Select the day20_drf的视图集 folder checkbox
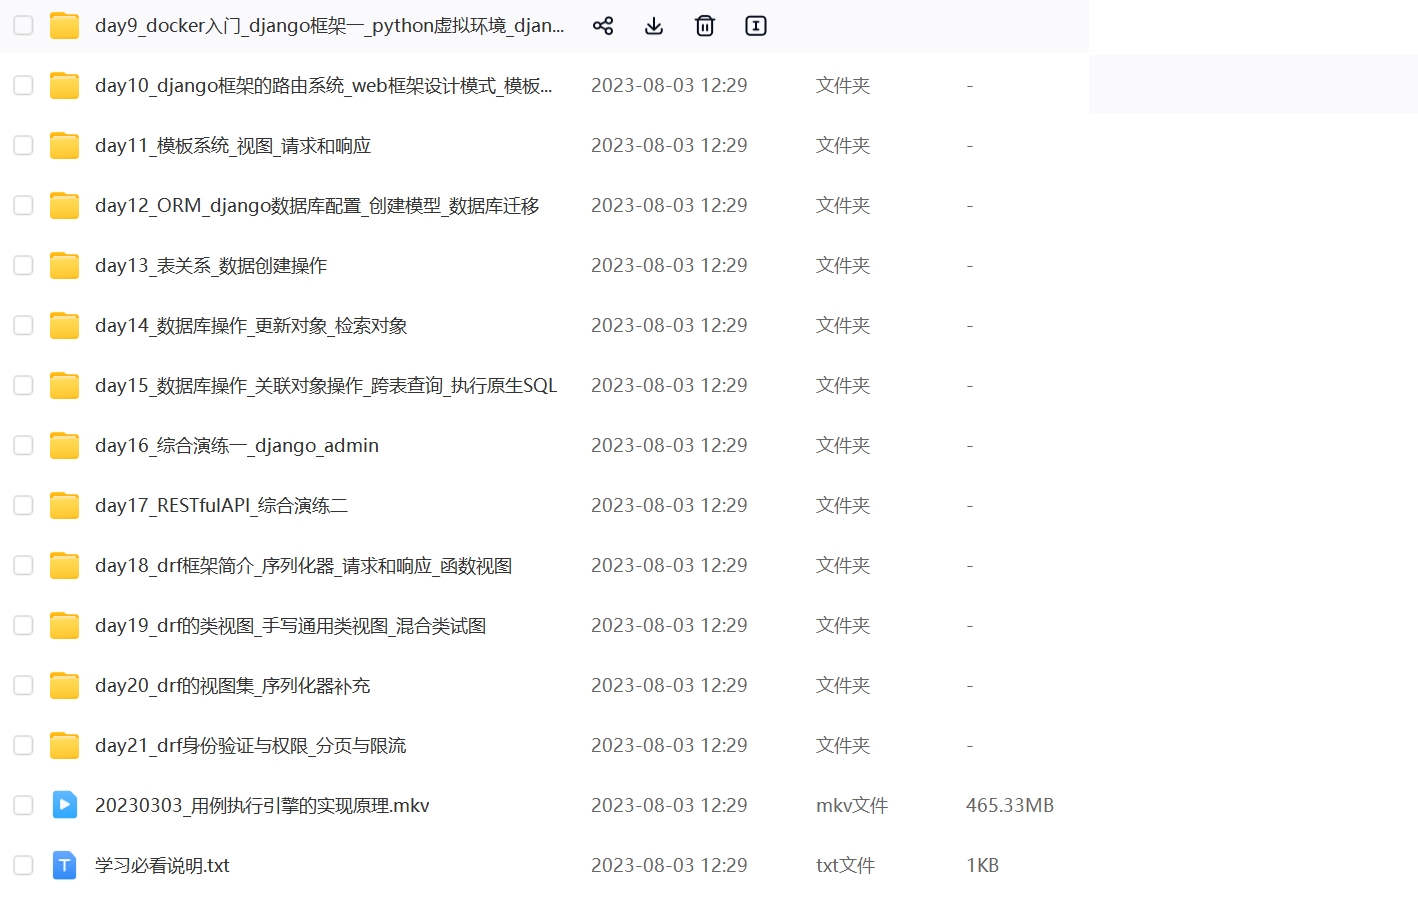The height and width of the screenshot is (903, 1418). 23,685
